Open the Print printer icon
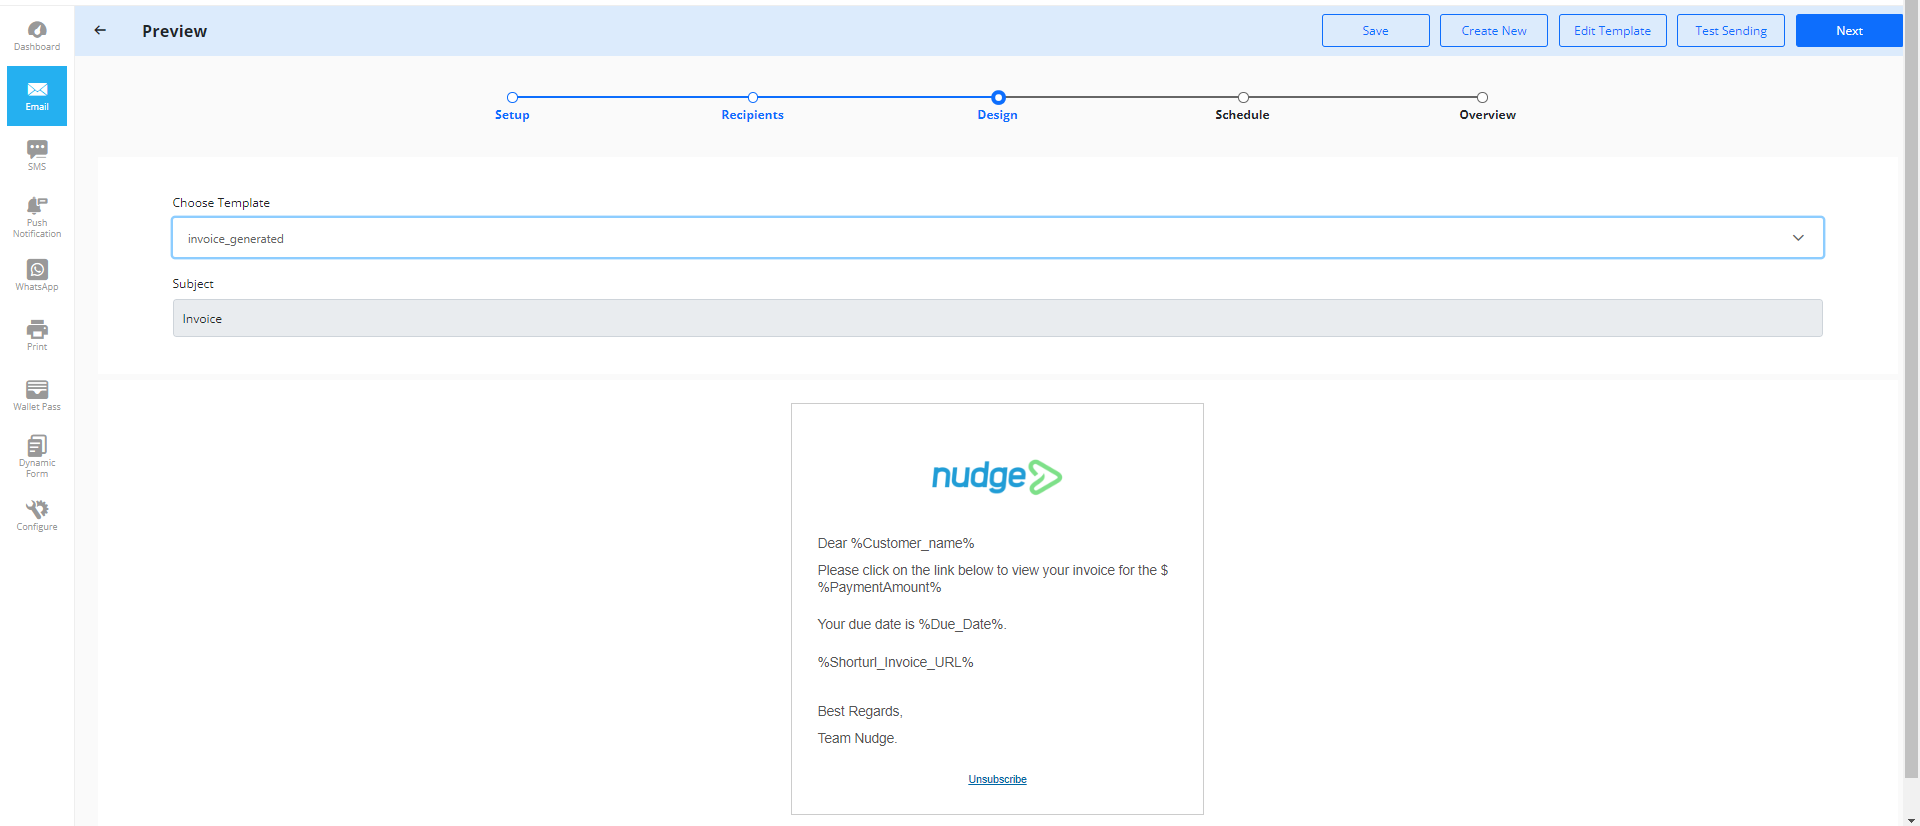 37,329
